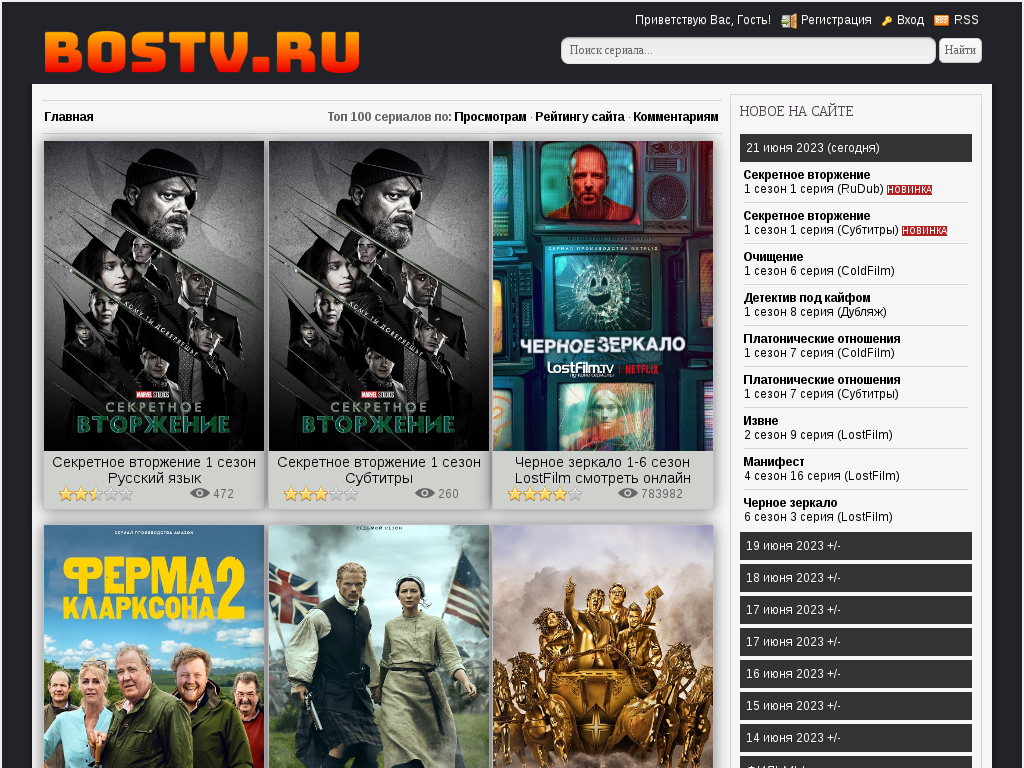Rate Секретное вторжение Русский язык with stars
The image size is (1024, 768).
(x=96, y=494)
